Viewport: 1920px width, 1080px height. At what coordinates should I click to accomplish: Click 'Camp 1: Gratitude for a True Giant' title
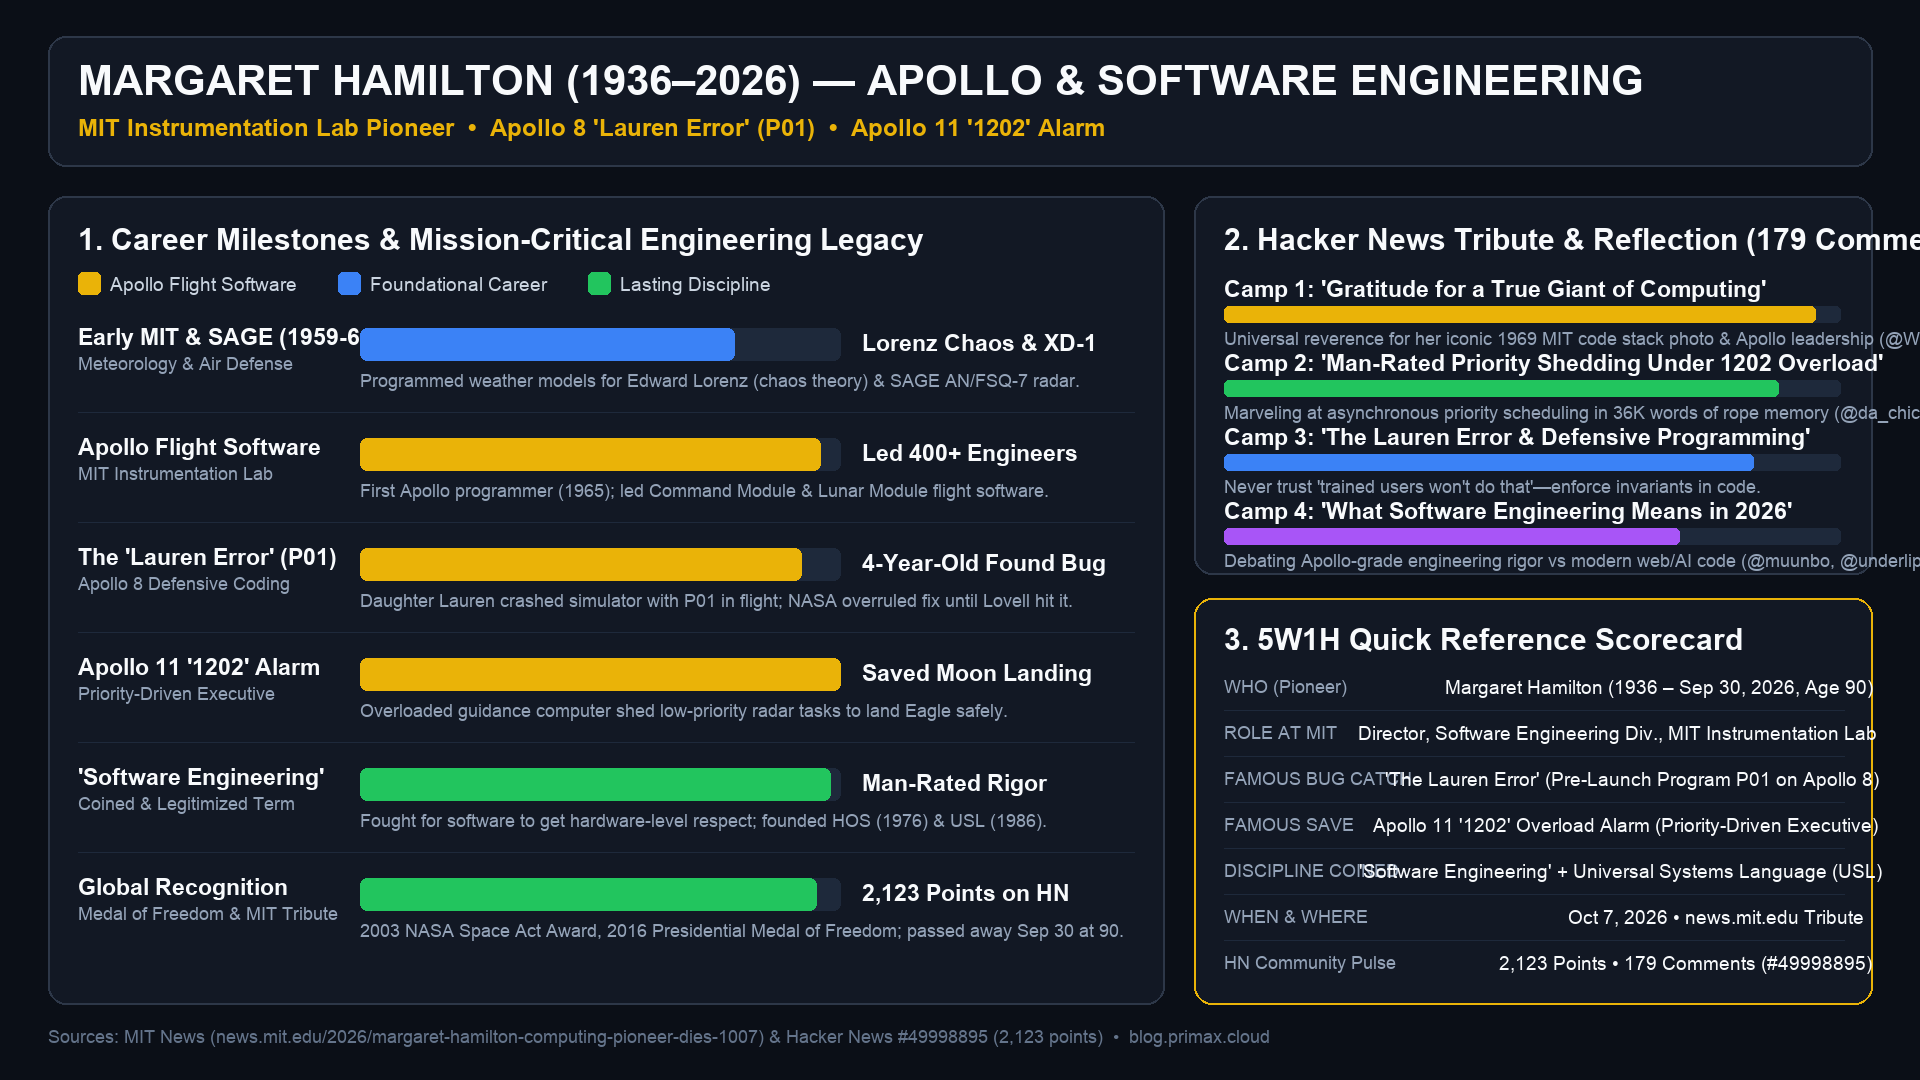pos(1495,289)
